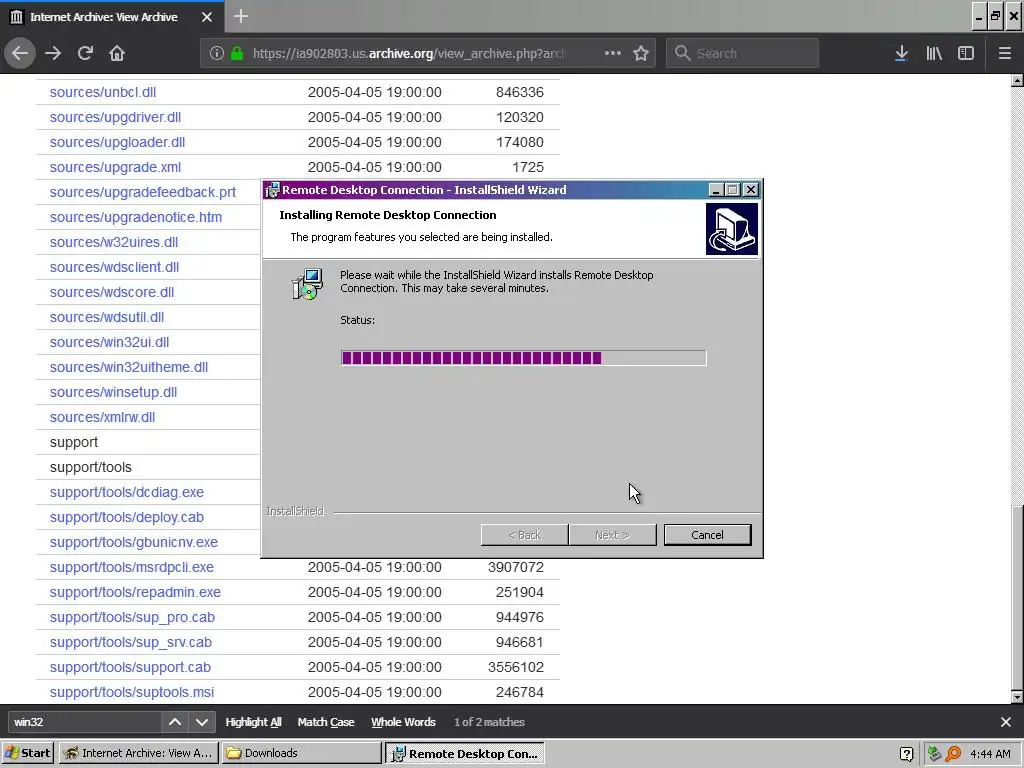This screenshot has width=1024, height=768.
Task: Open a new tab with the plus
Action: (240, 16)
